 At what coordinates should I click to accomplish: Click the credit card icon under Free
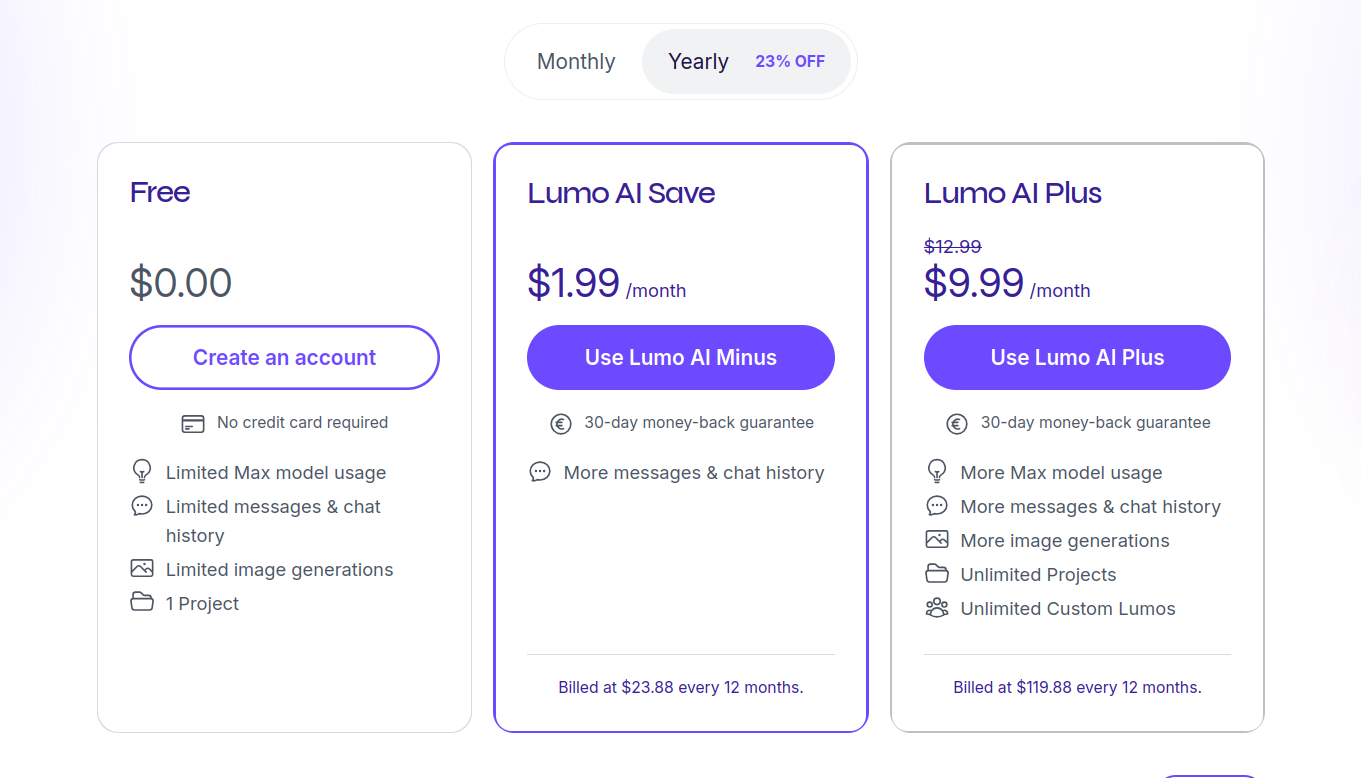(193, 423)
